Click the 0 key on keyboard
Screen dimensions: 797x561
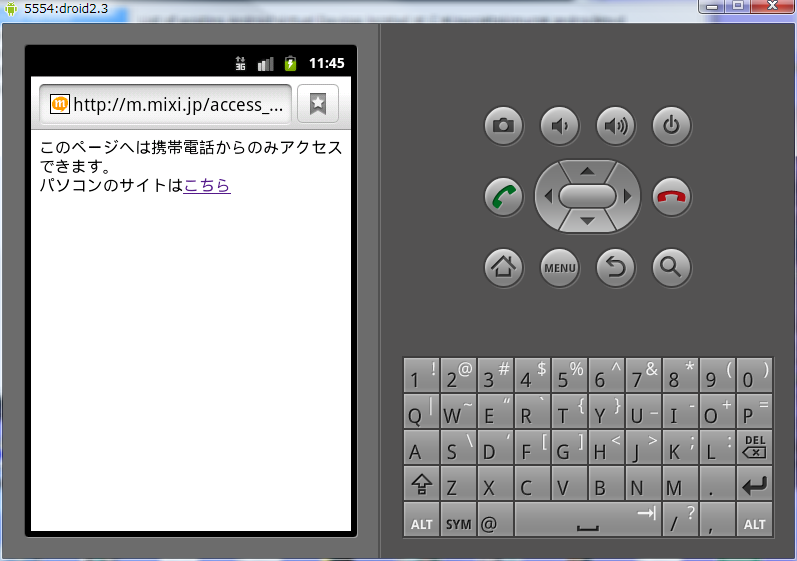click(754, 375)
